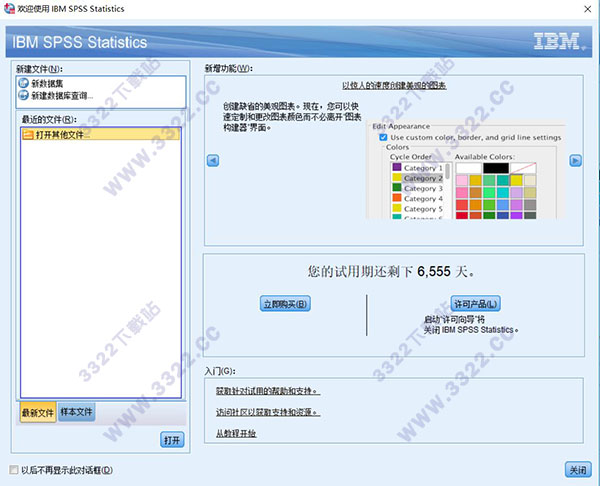The width and height of the screenshot is (600, 486).
Task: Click the folder icon for 打开其他文件
Action: click(28, 135)
